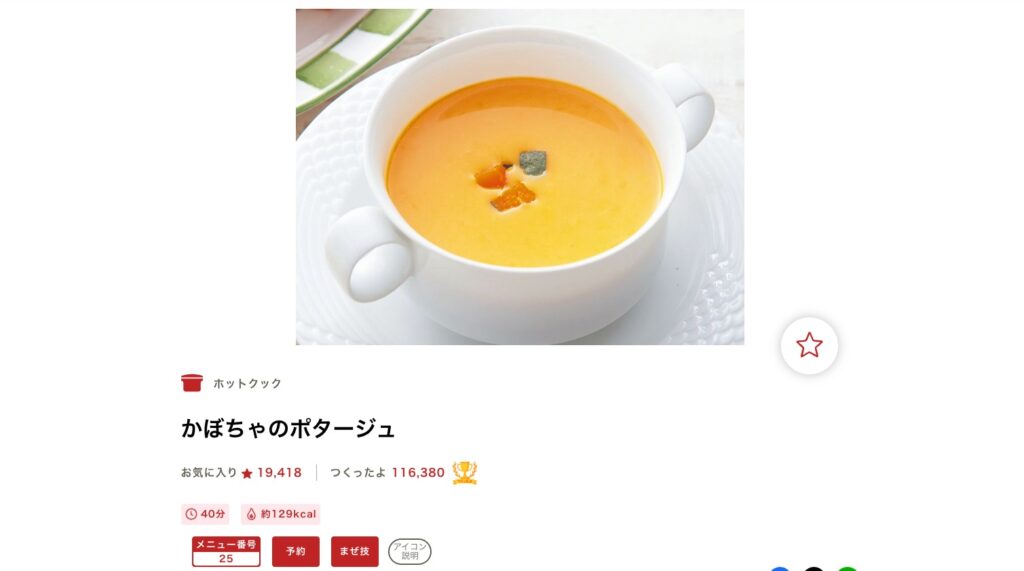
Task: Open the ホットクック category label
Action: click(x=248, y=383)
